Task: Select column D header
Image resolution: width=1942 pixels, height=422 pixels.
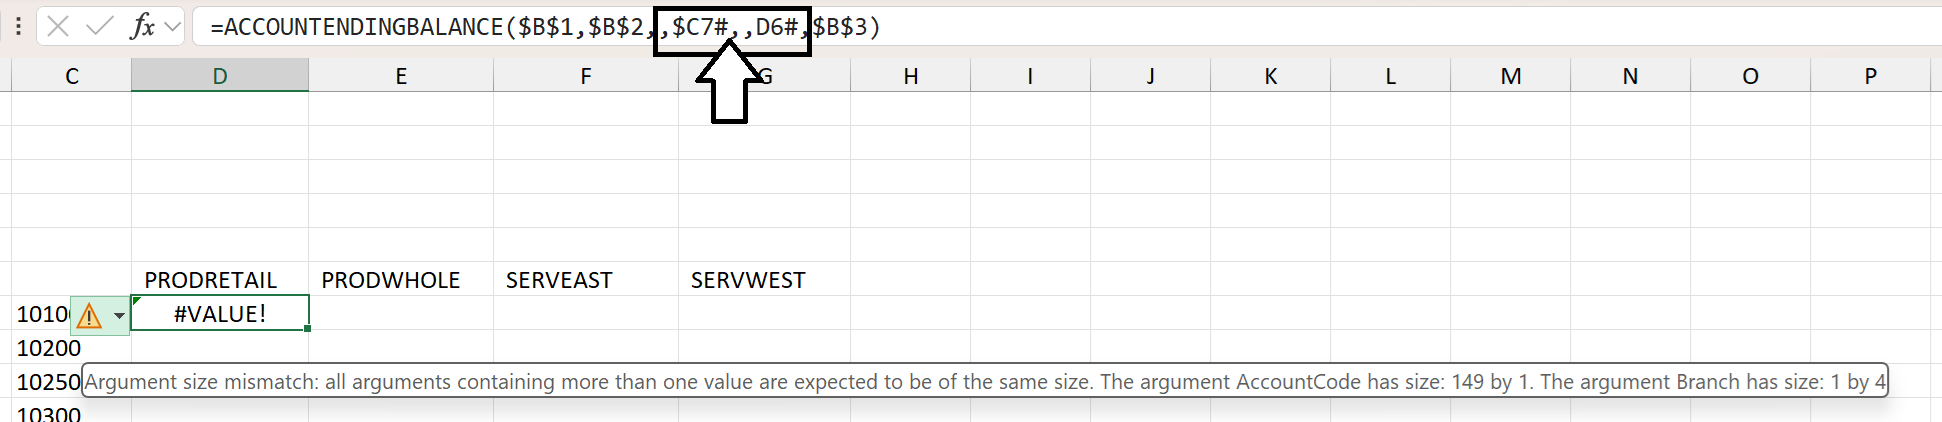Action: coord(220,76)
